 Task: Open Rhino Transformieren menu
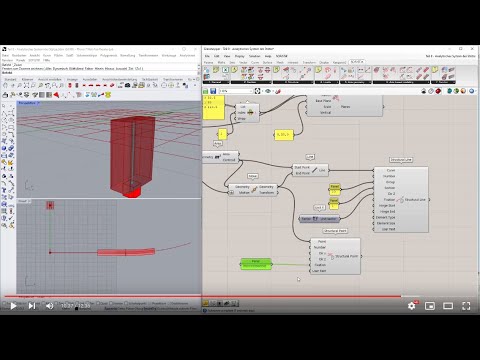tap(148, 55)
